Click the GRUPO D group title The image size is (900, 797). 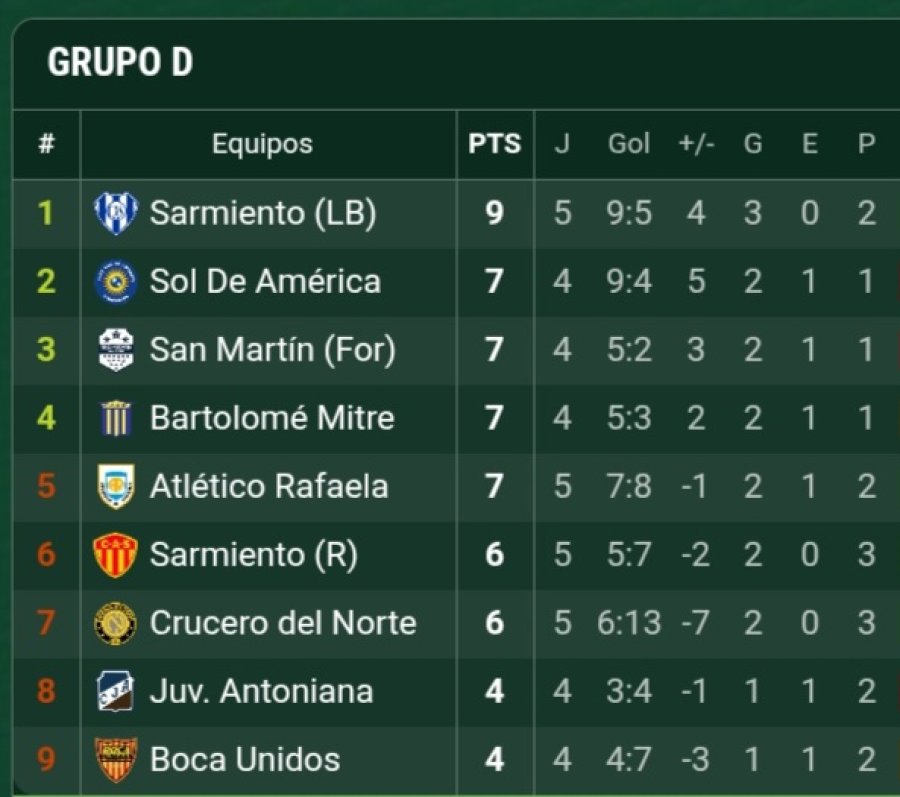click(x=120, y=62)
